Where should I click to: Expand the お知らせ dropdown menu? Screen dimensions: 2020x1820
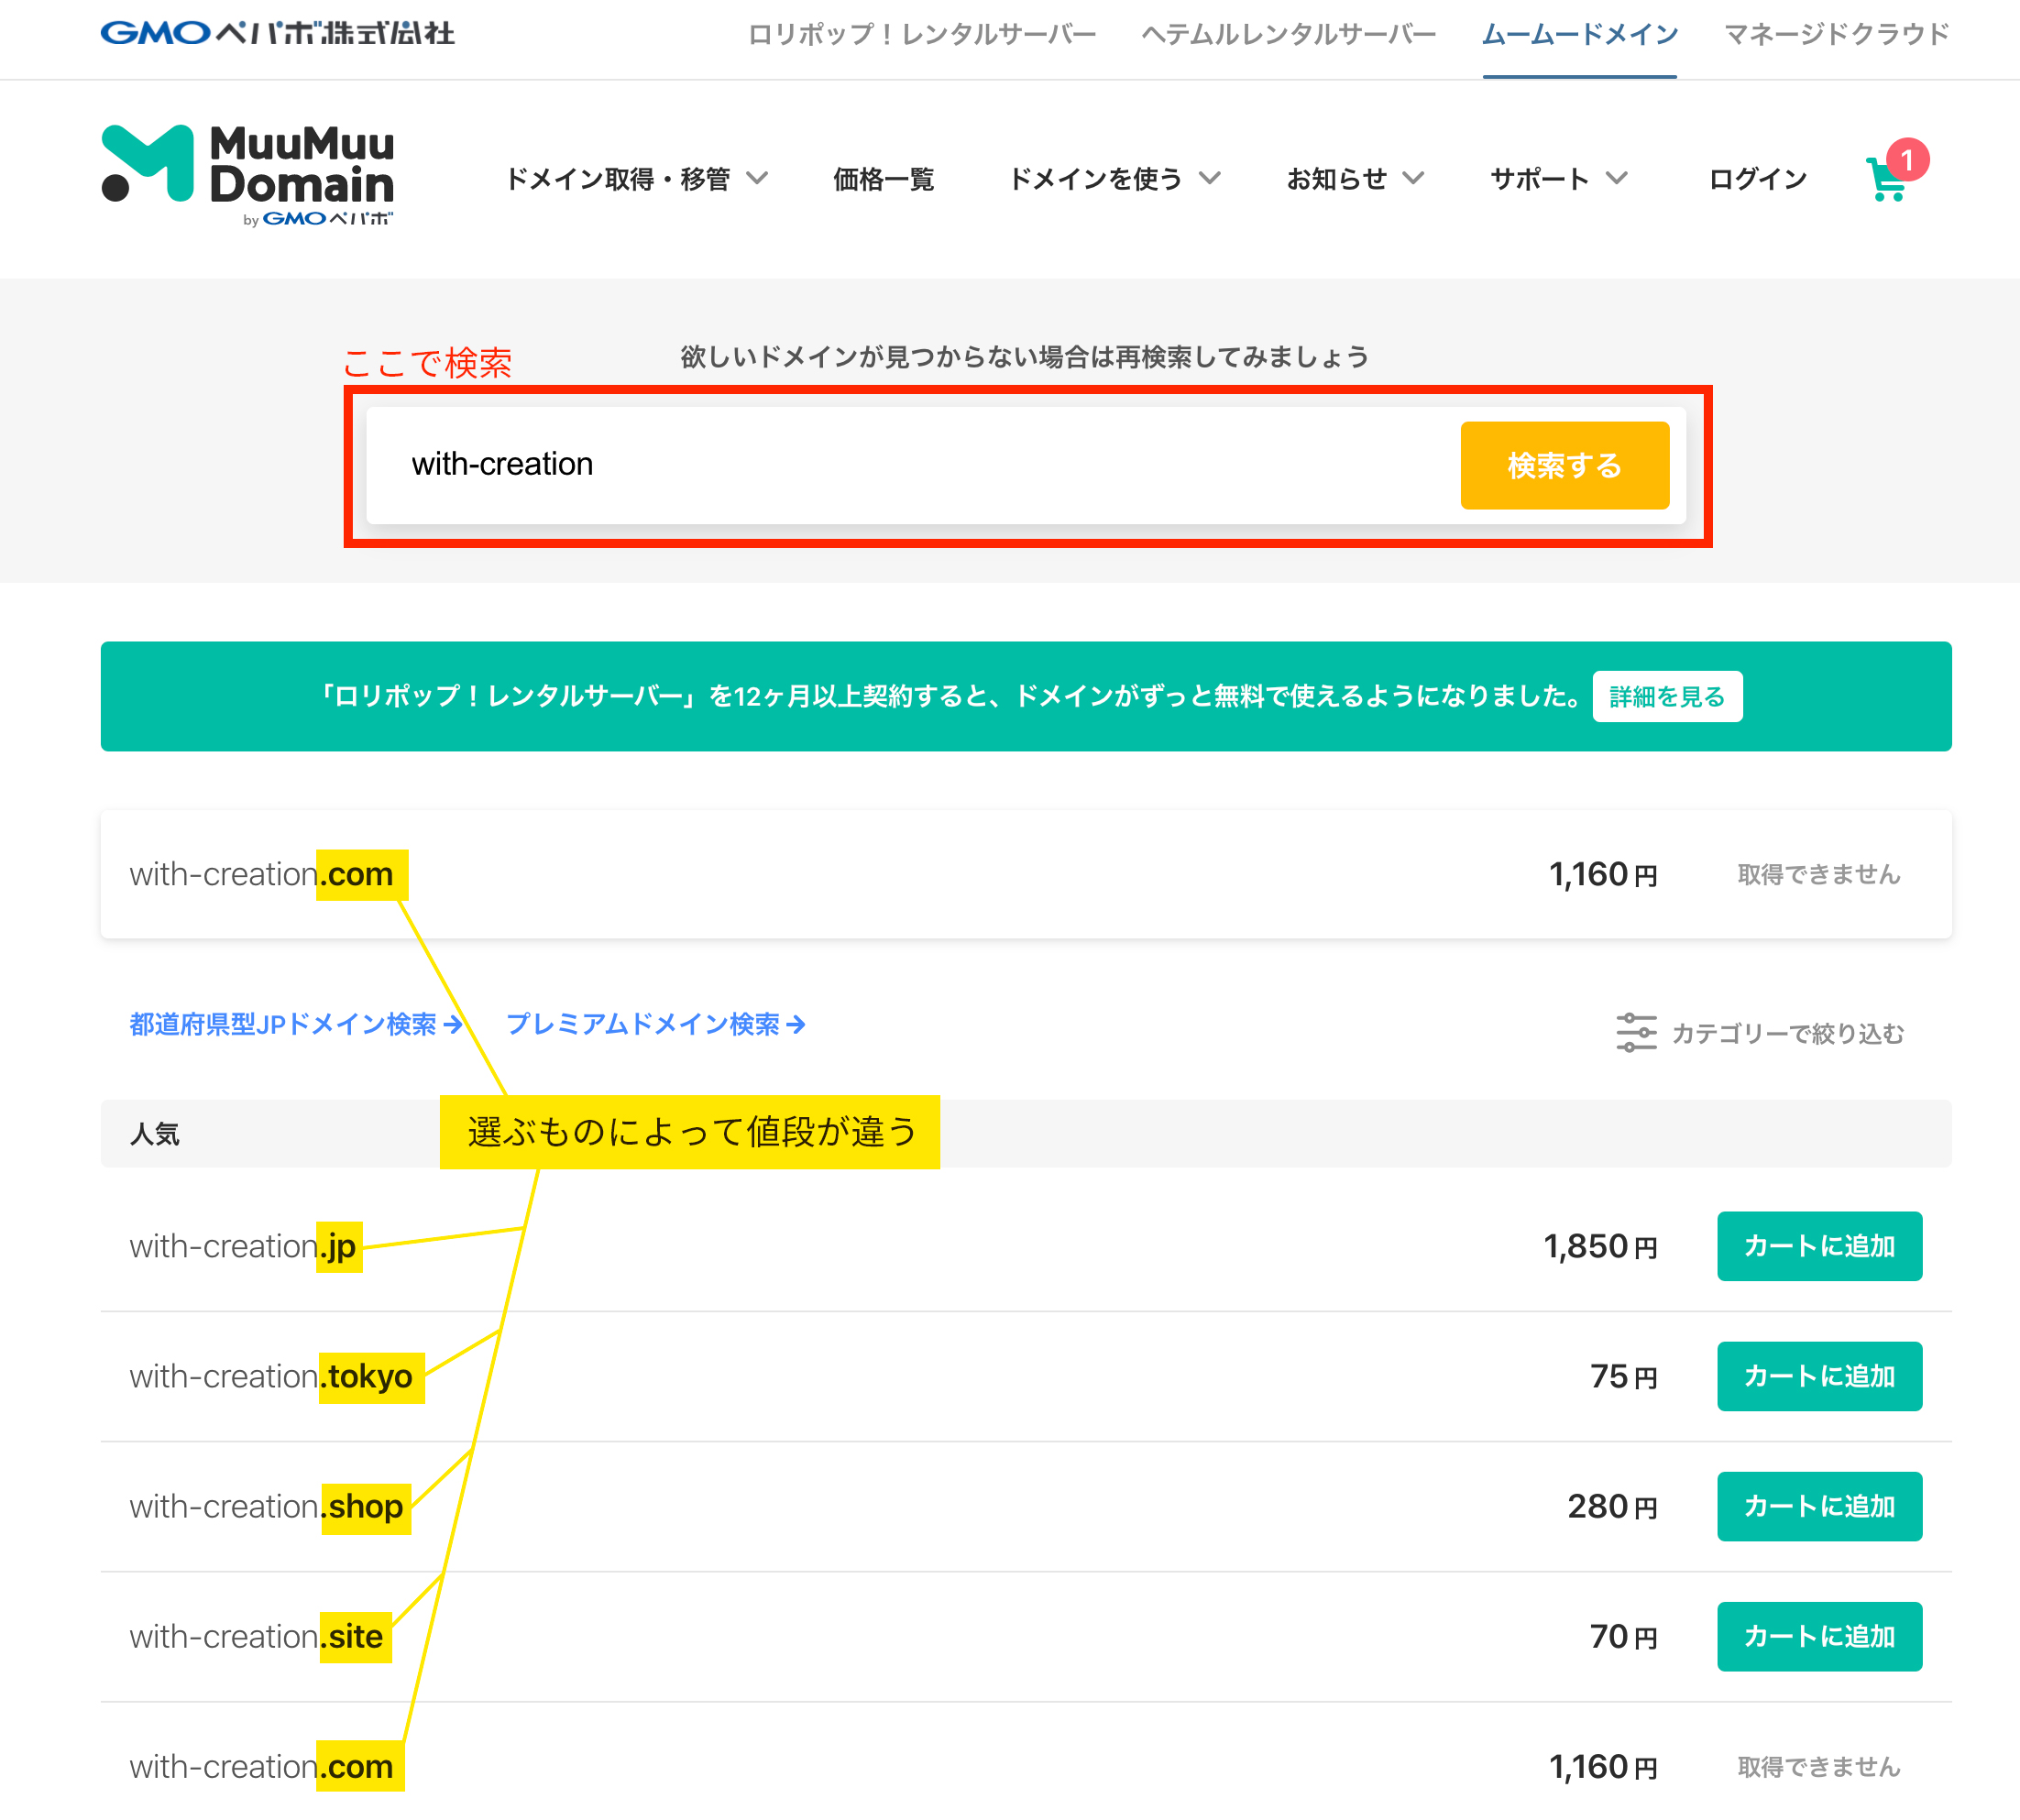1354,179
